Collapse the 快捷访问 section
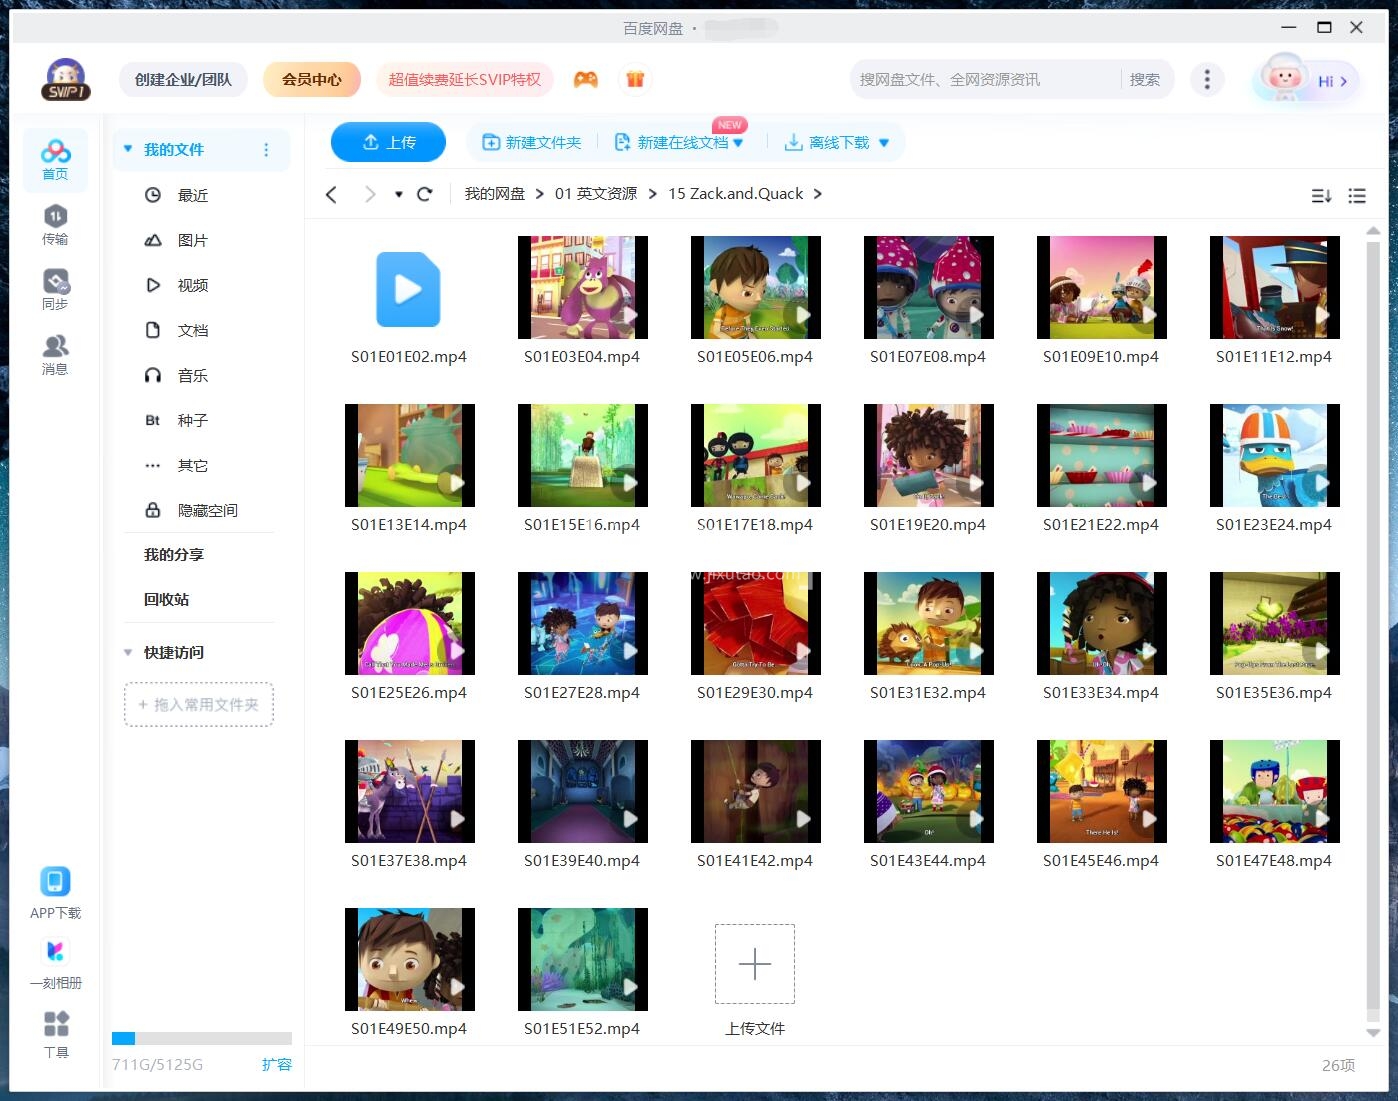 tap(127, 652)
